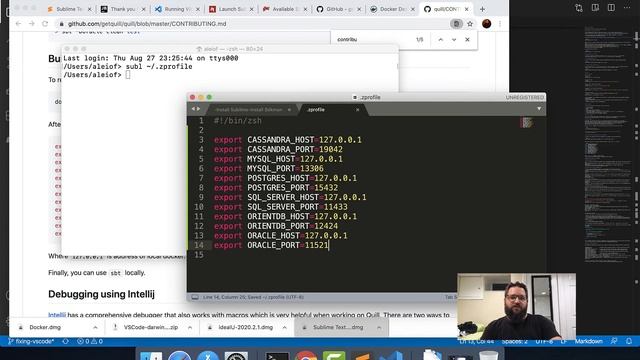Go forward in Chrome history

[32, 24]
